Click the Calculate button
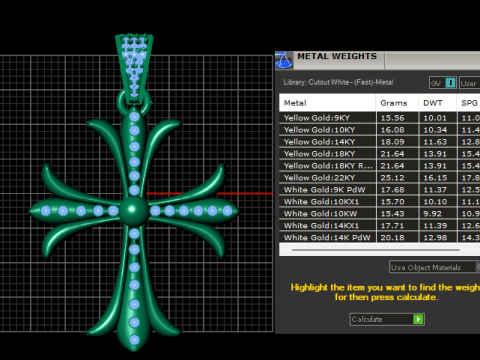The height and width of the screenshot is (360, 480). coord(387,319)
